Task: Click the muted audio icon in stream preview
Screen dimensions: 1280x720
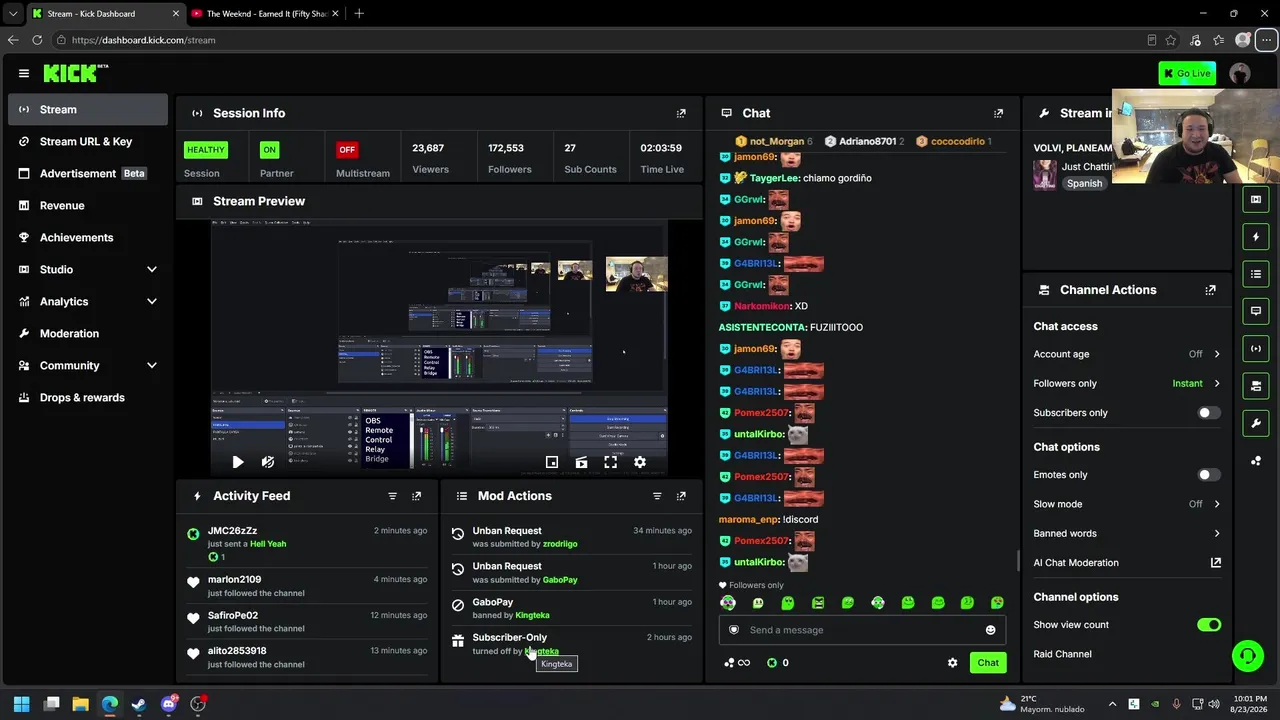Action: coord(267,462)
